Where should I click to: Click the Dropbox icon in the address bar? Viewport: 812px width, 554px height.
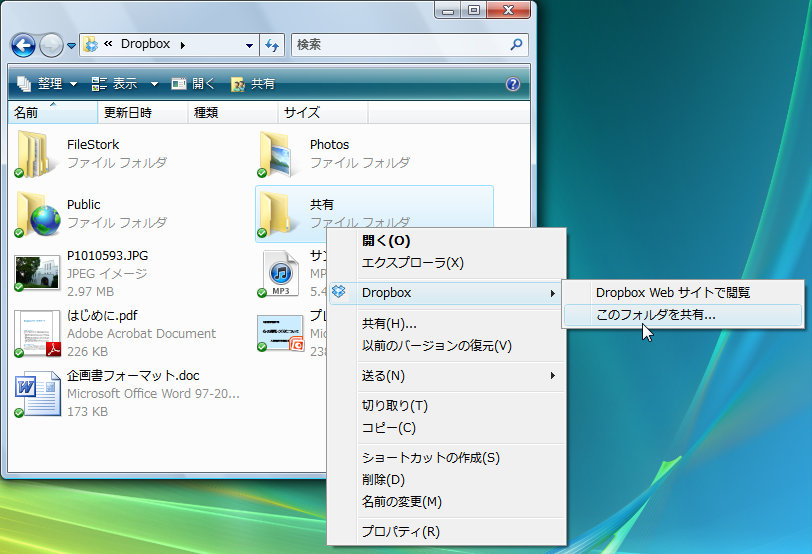point(91,45)
